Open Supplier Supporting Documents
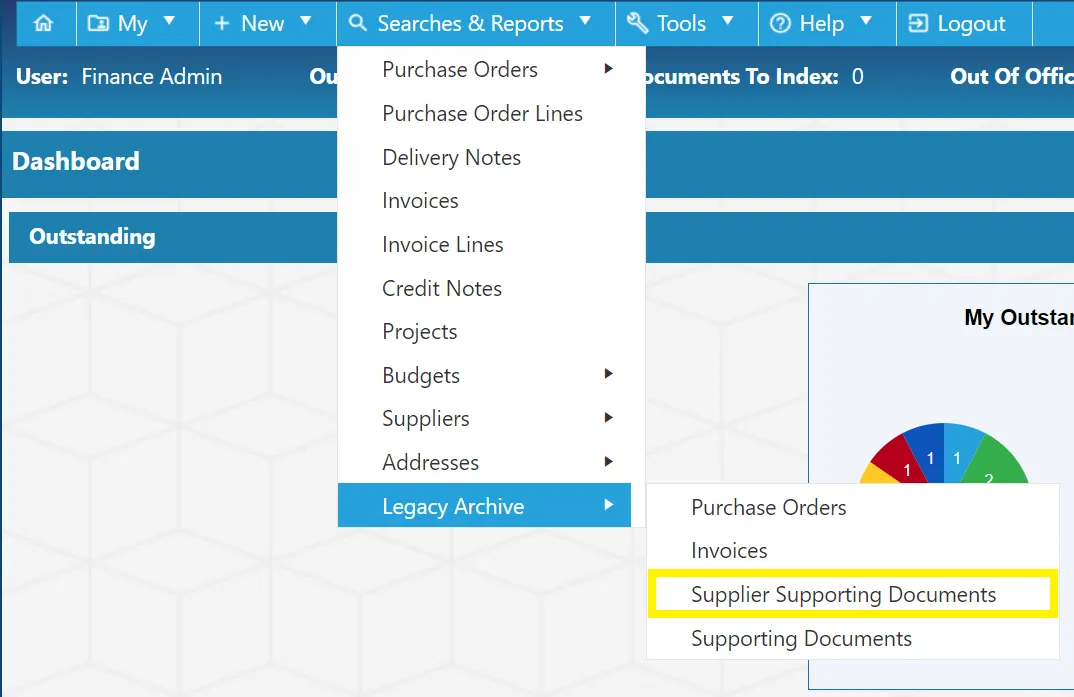 pos(853,594)
